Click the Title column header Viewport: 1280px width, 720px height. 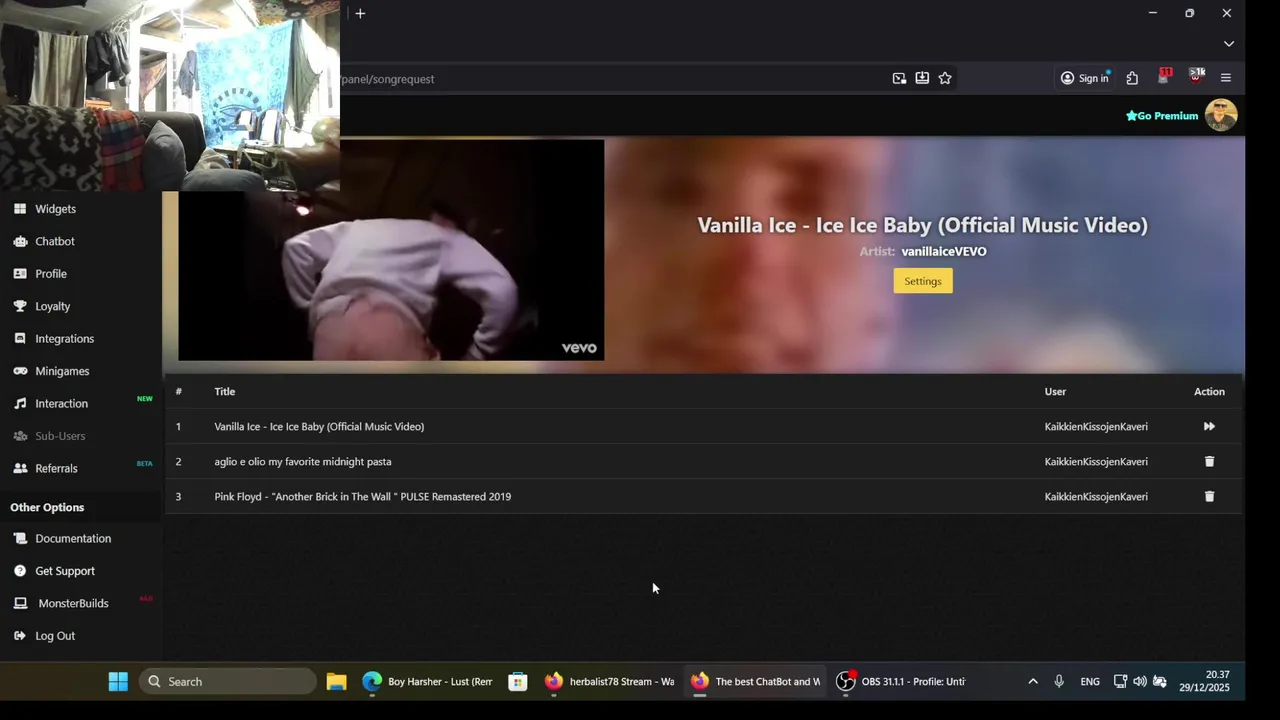(225, 392)
